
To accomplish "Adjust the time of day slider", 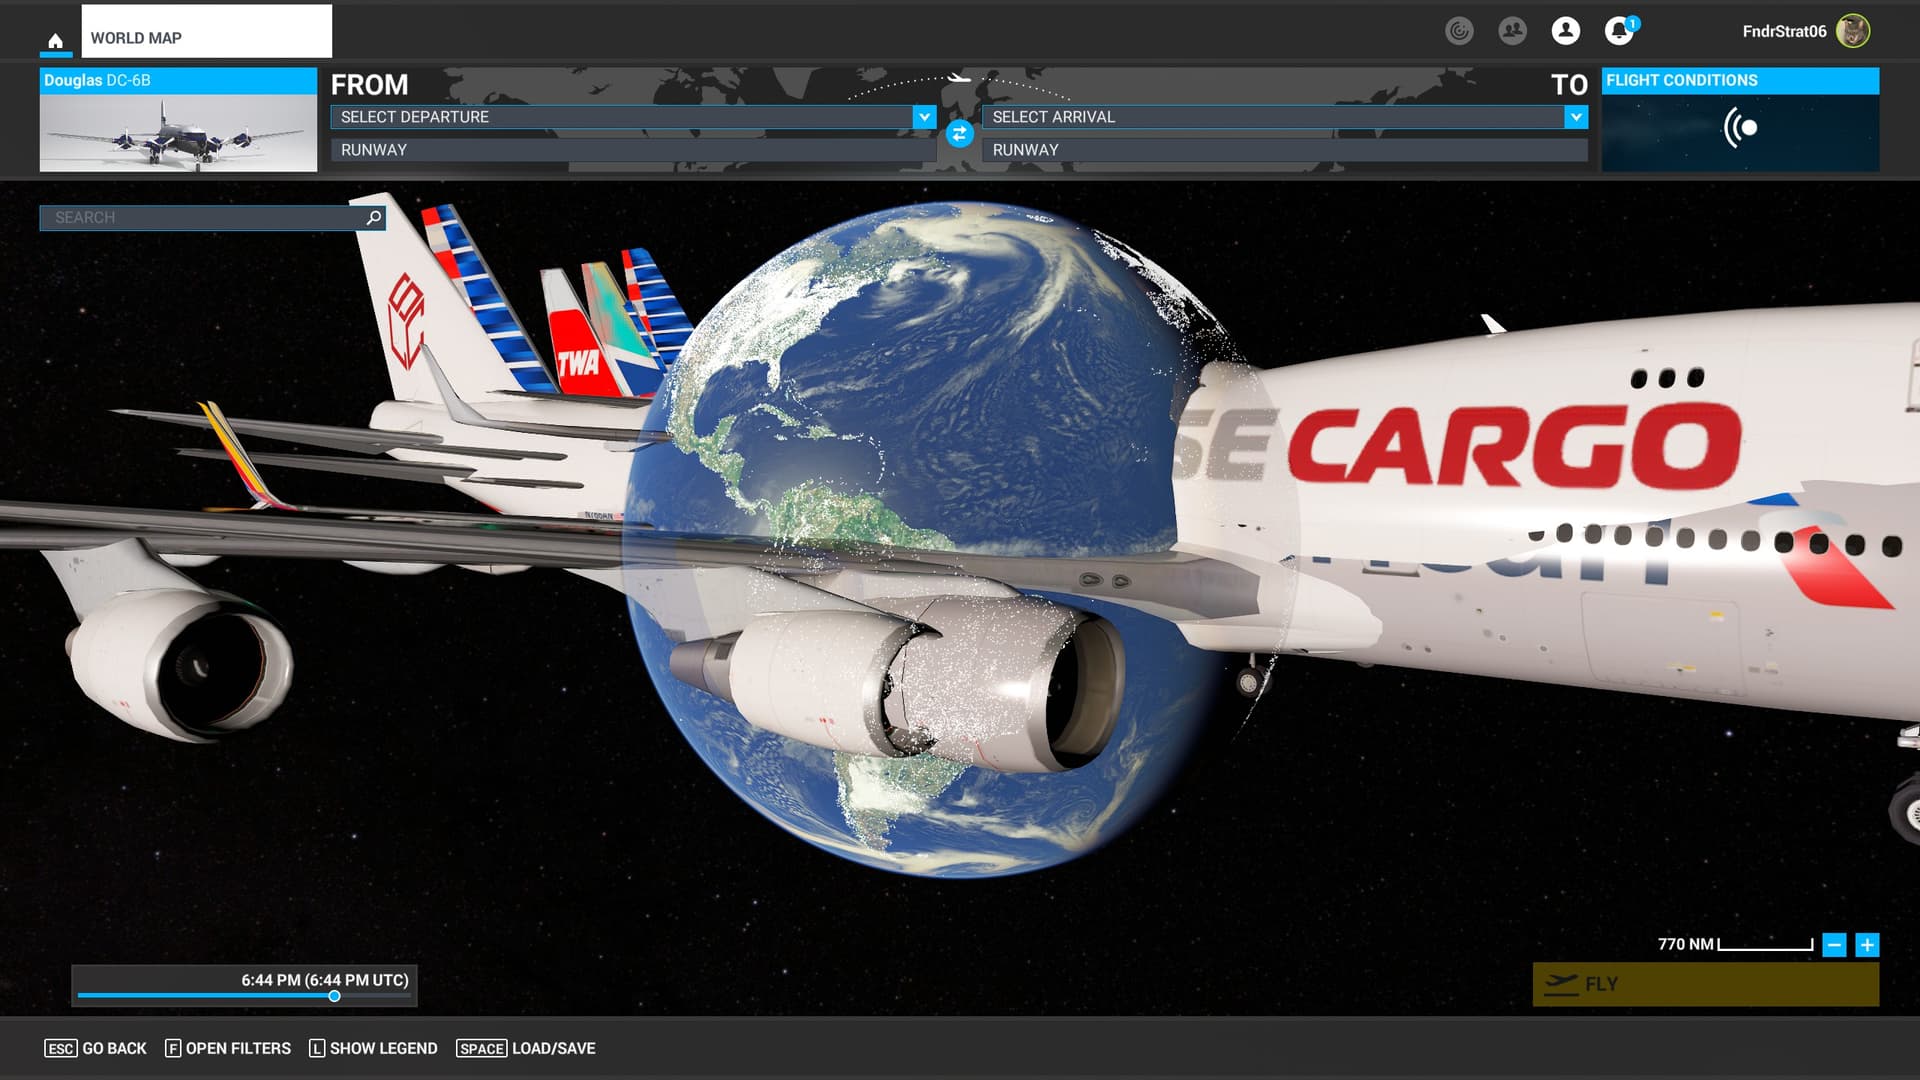I will click(334, 996).
